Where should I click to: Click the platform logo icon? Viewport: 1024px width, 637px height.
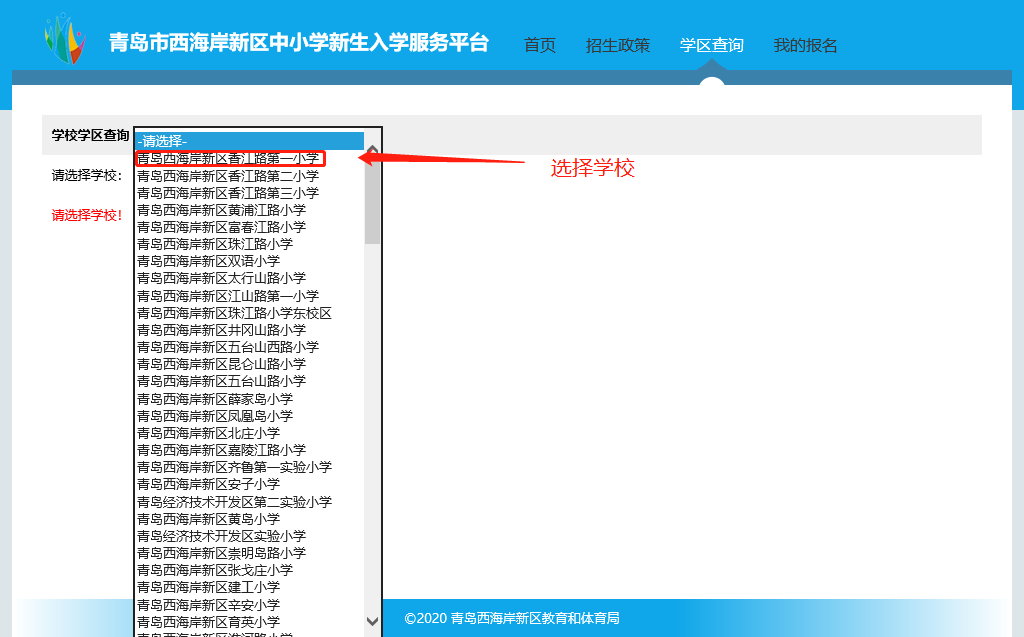coord(65,39)
